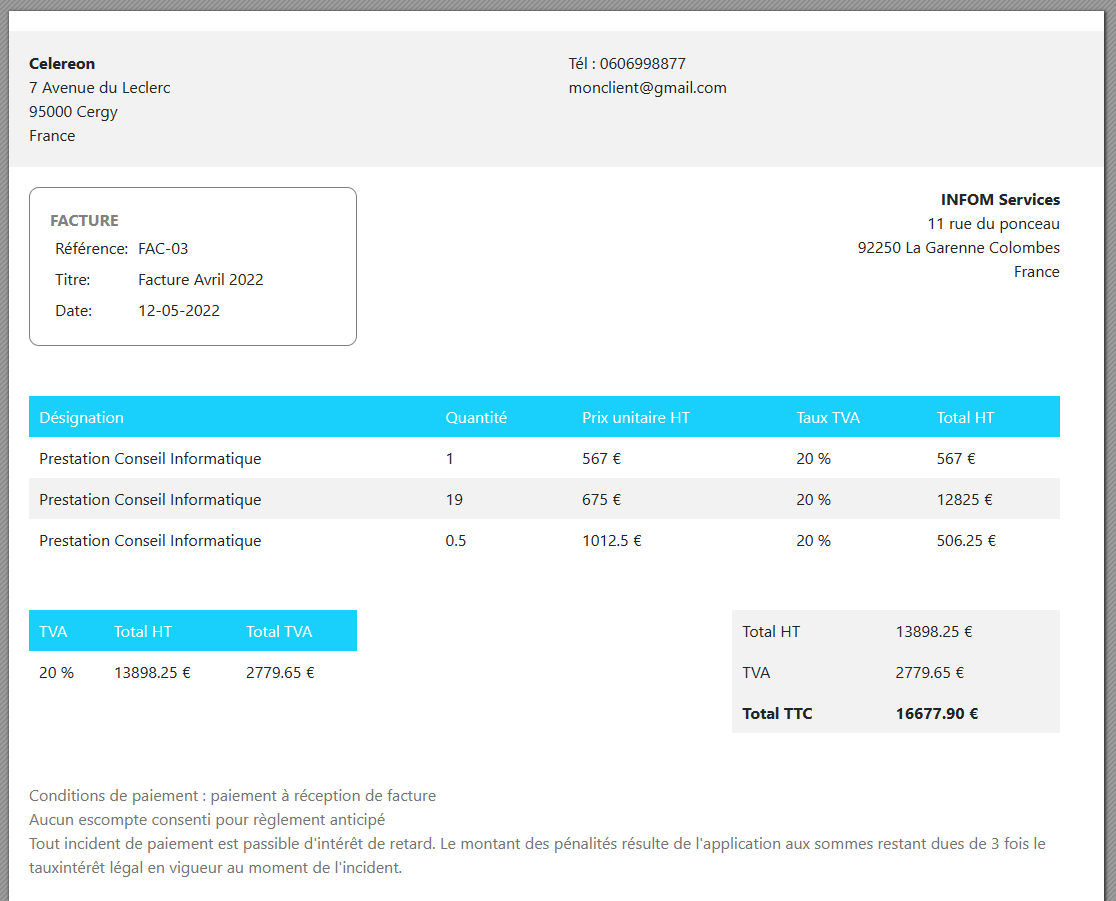Click the quantity 19 cell
Image resolution: width=1116 pixels, height=901 pixels.
[x=454, y=500]
